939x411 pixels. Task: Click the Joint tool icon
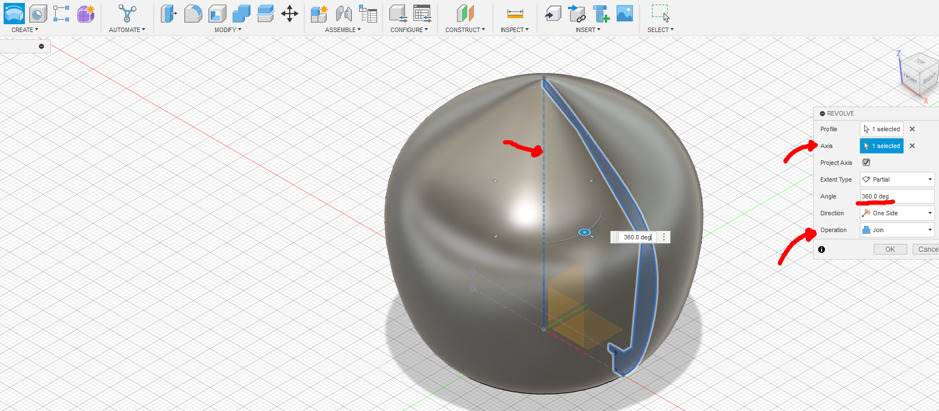(x=343, y=13)
